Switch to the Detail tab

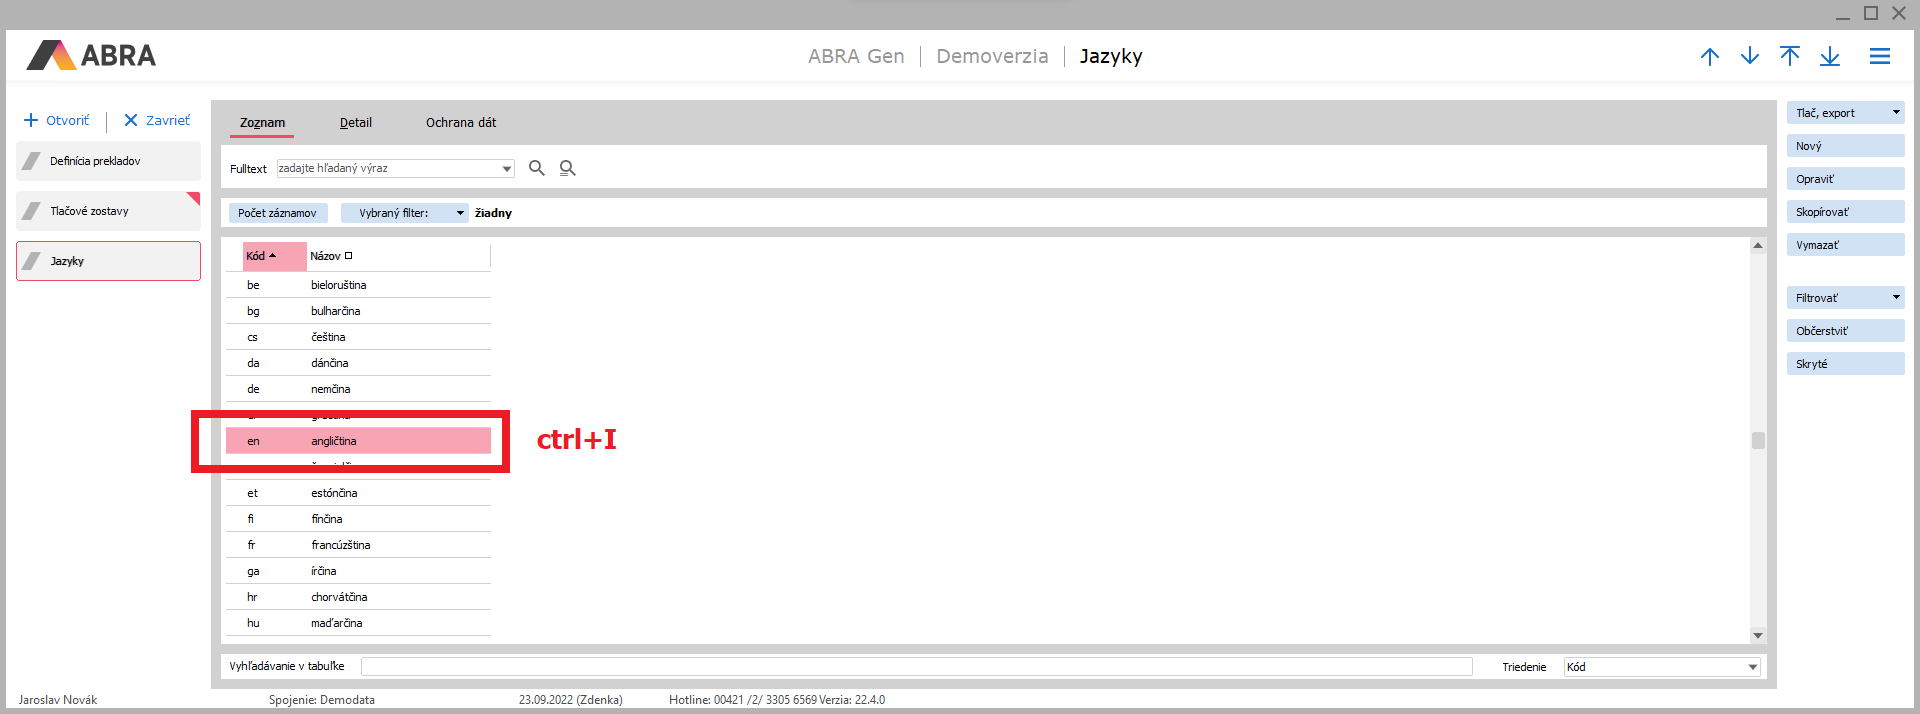click(355, 123)
